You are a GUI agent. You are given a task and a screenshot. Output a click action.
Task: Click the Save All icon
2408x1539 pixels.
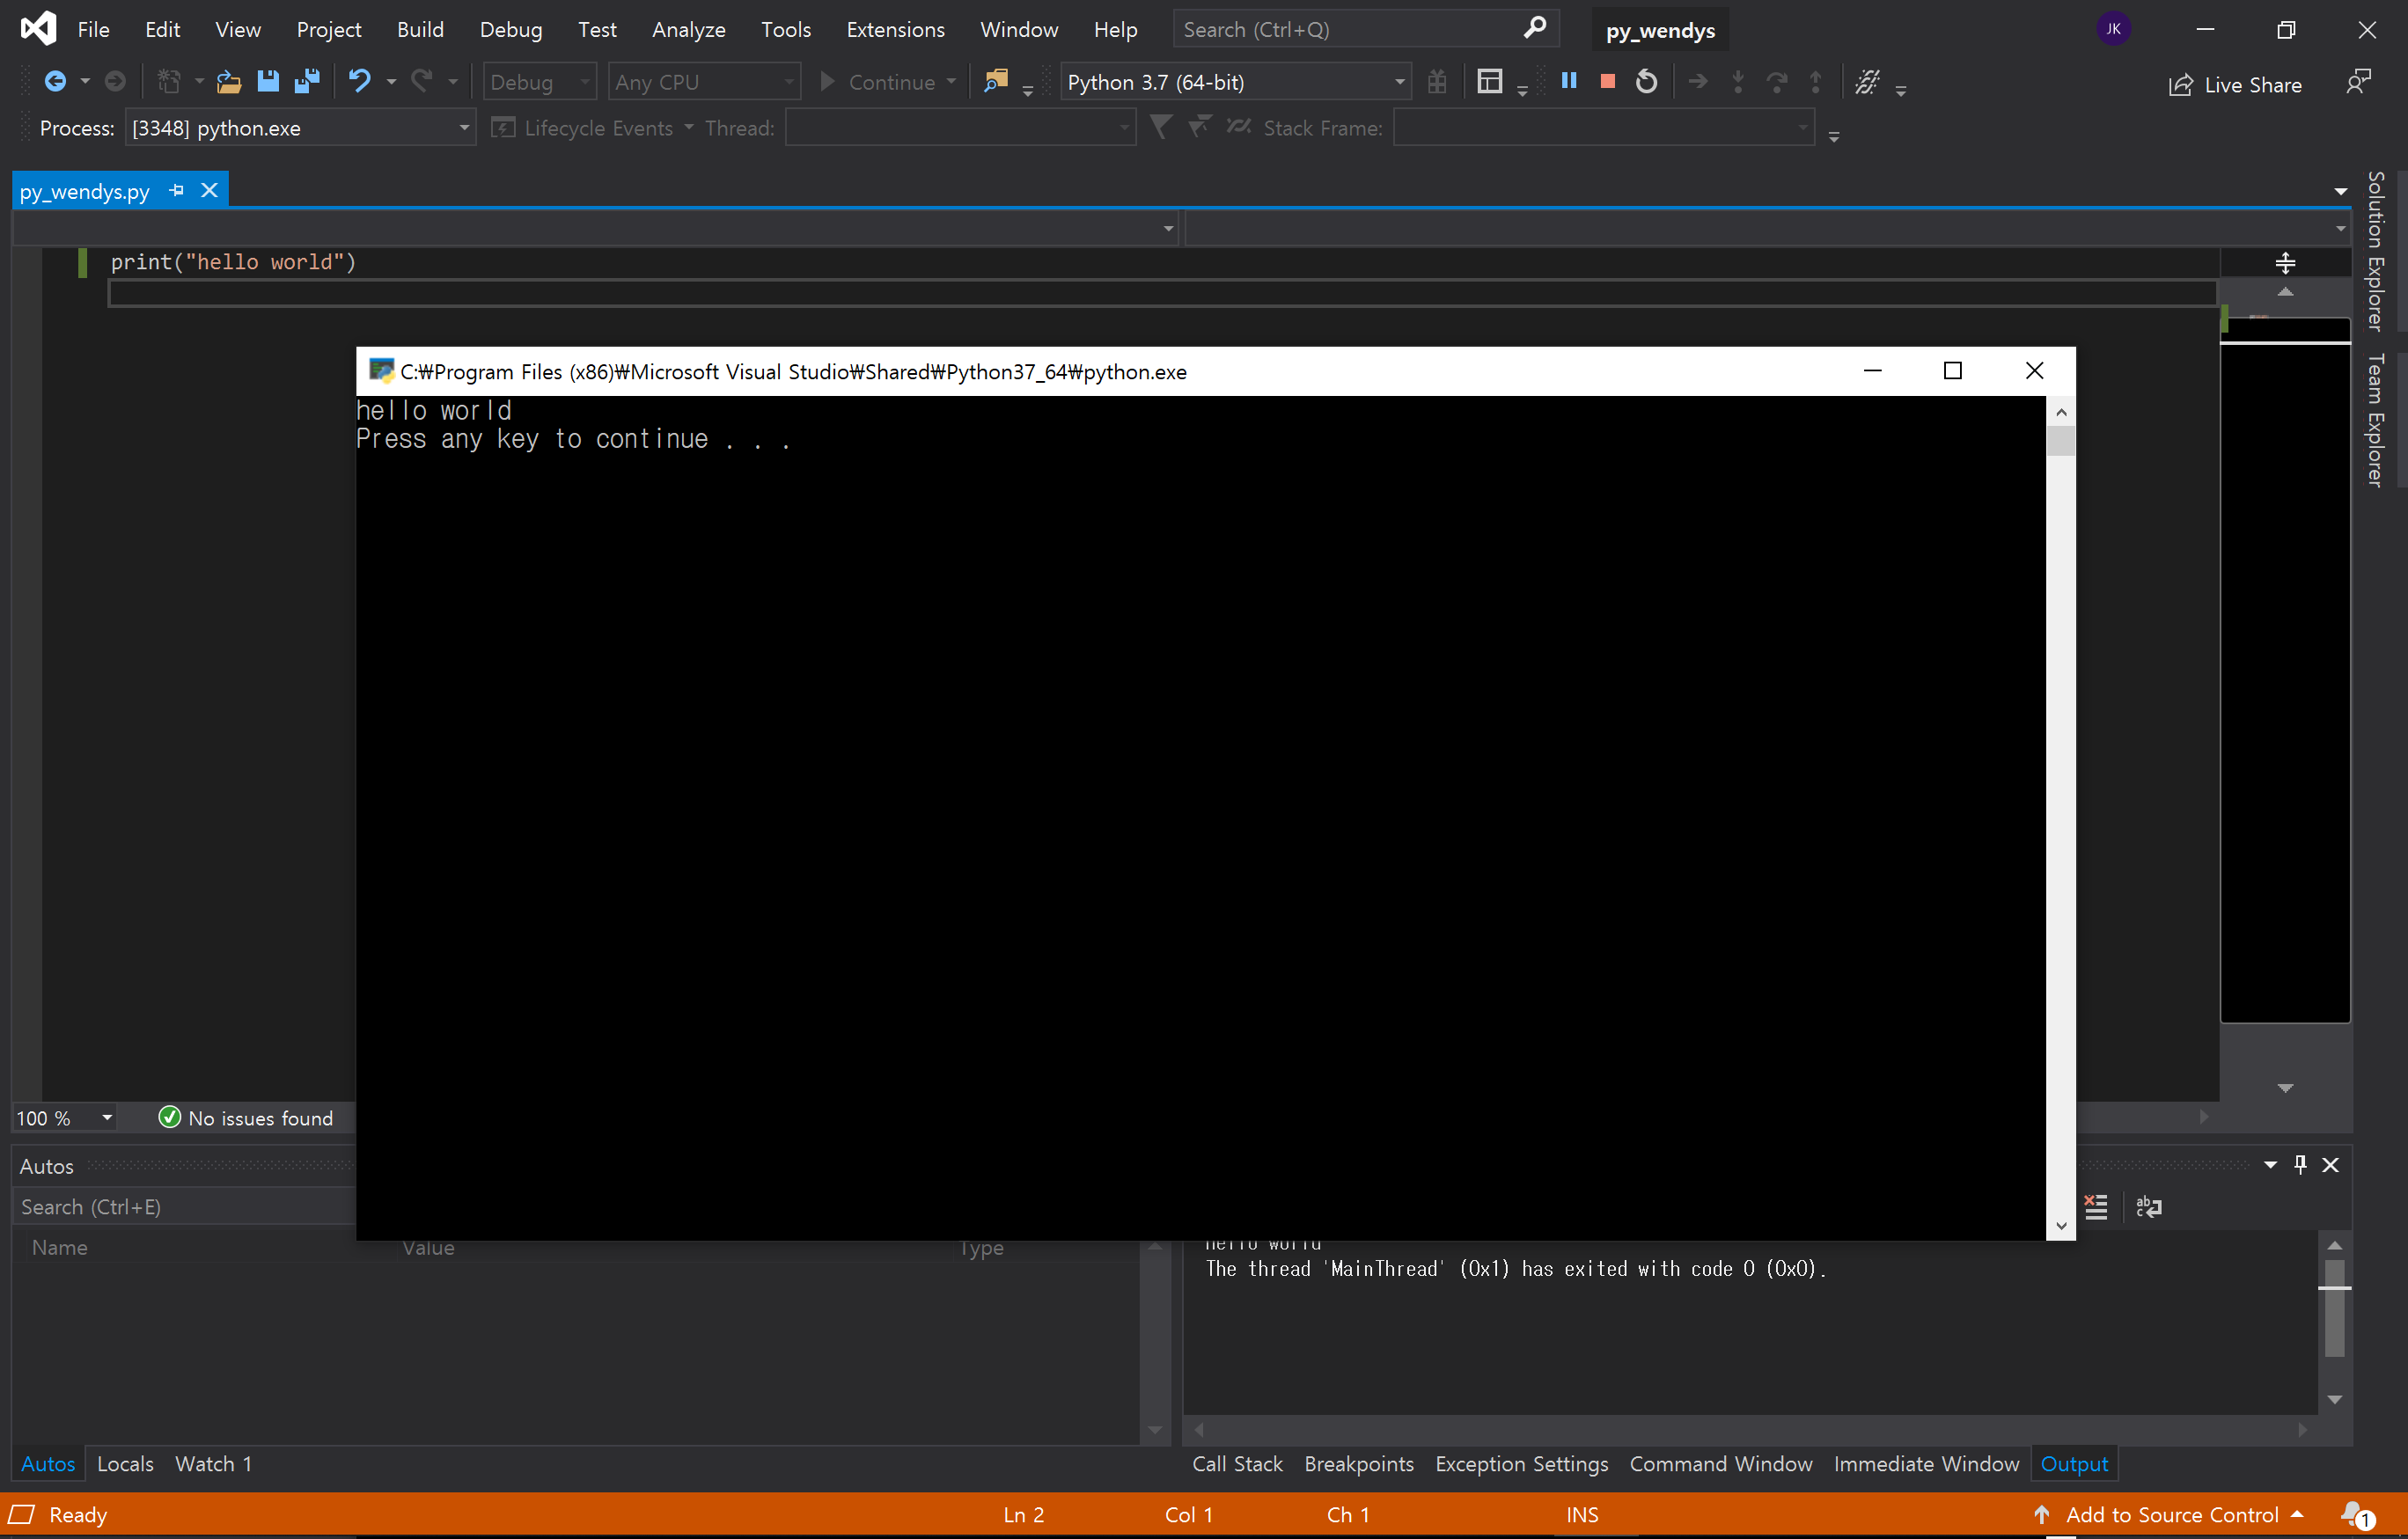tap(307, 81)
